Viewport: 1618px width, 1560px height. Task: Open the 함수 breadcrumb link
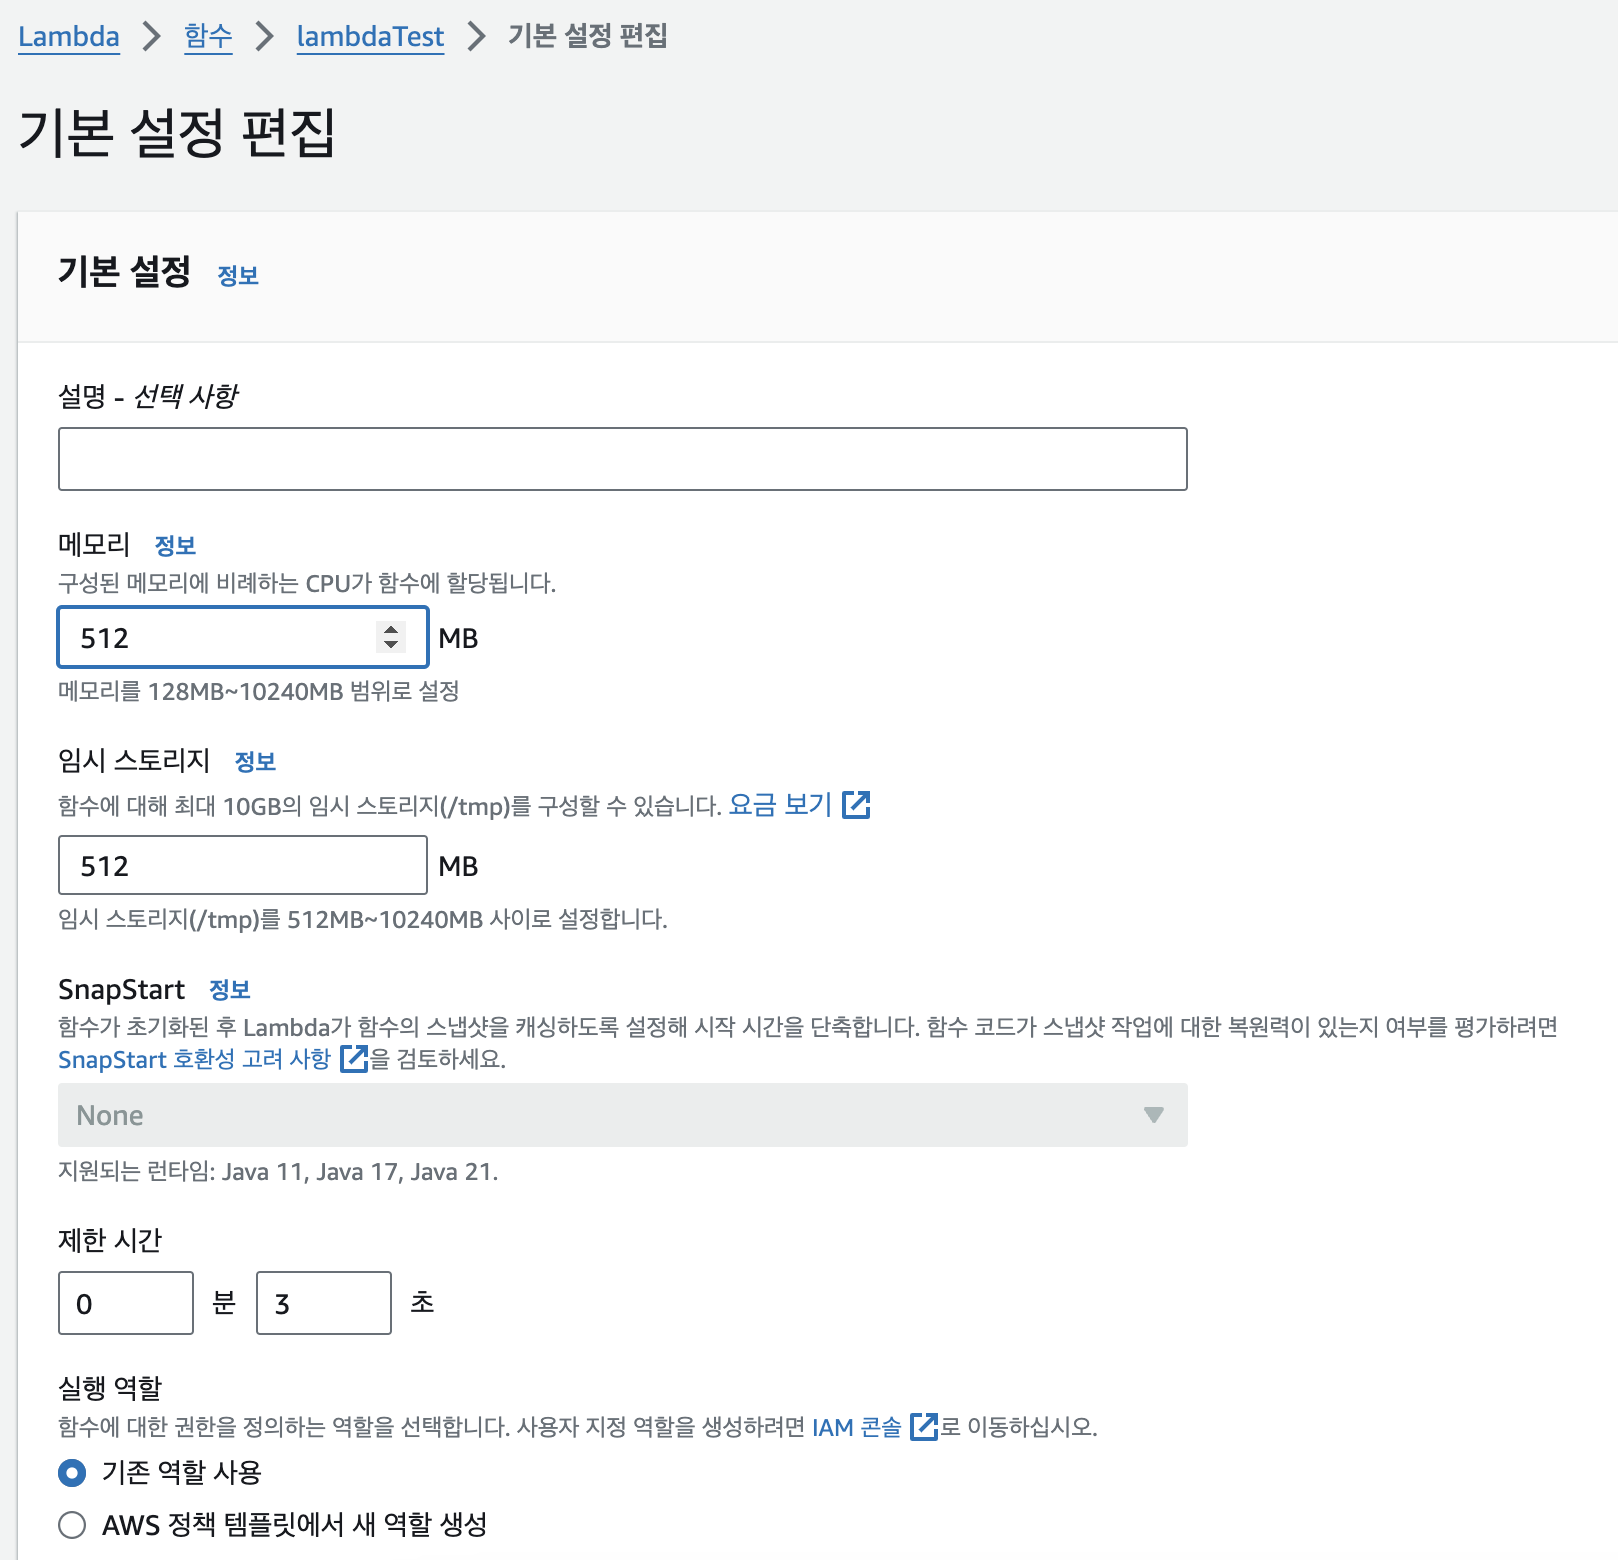[208, 36]
